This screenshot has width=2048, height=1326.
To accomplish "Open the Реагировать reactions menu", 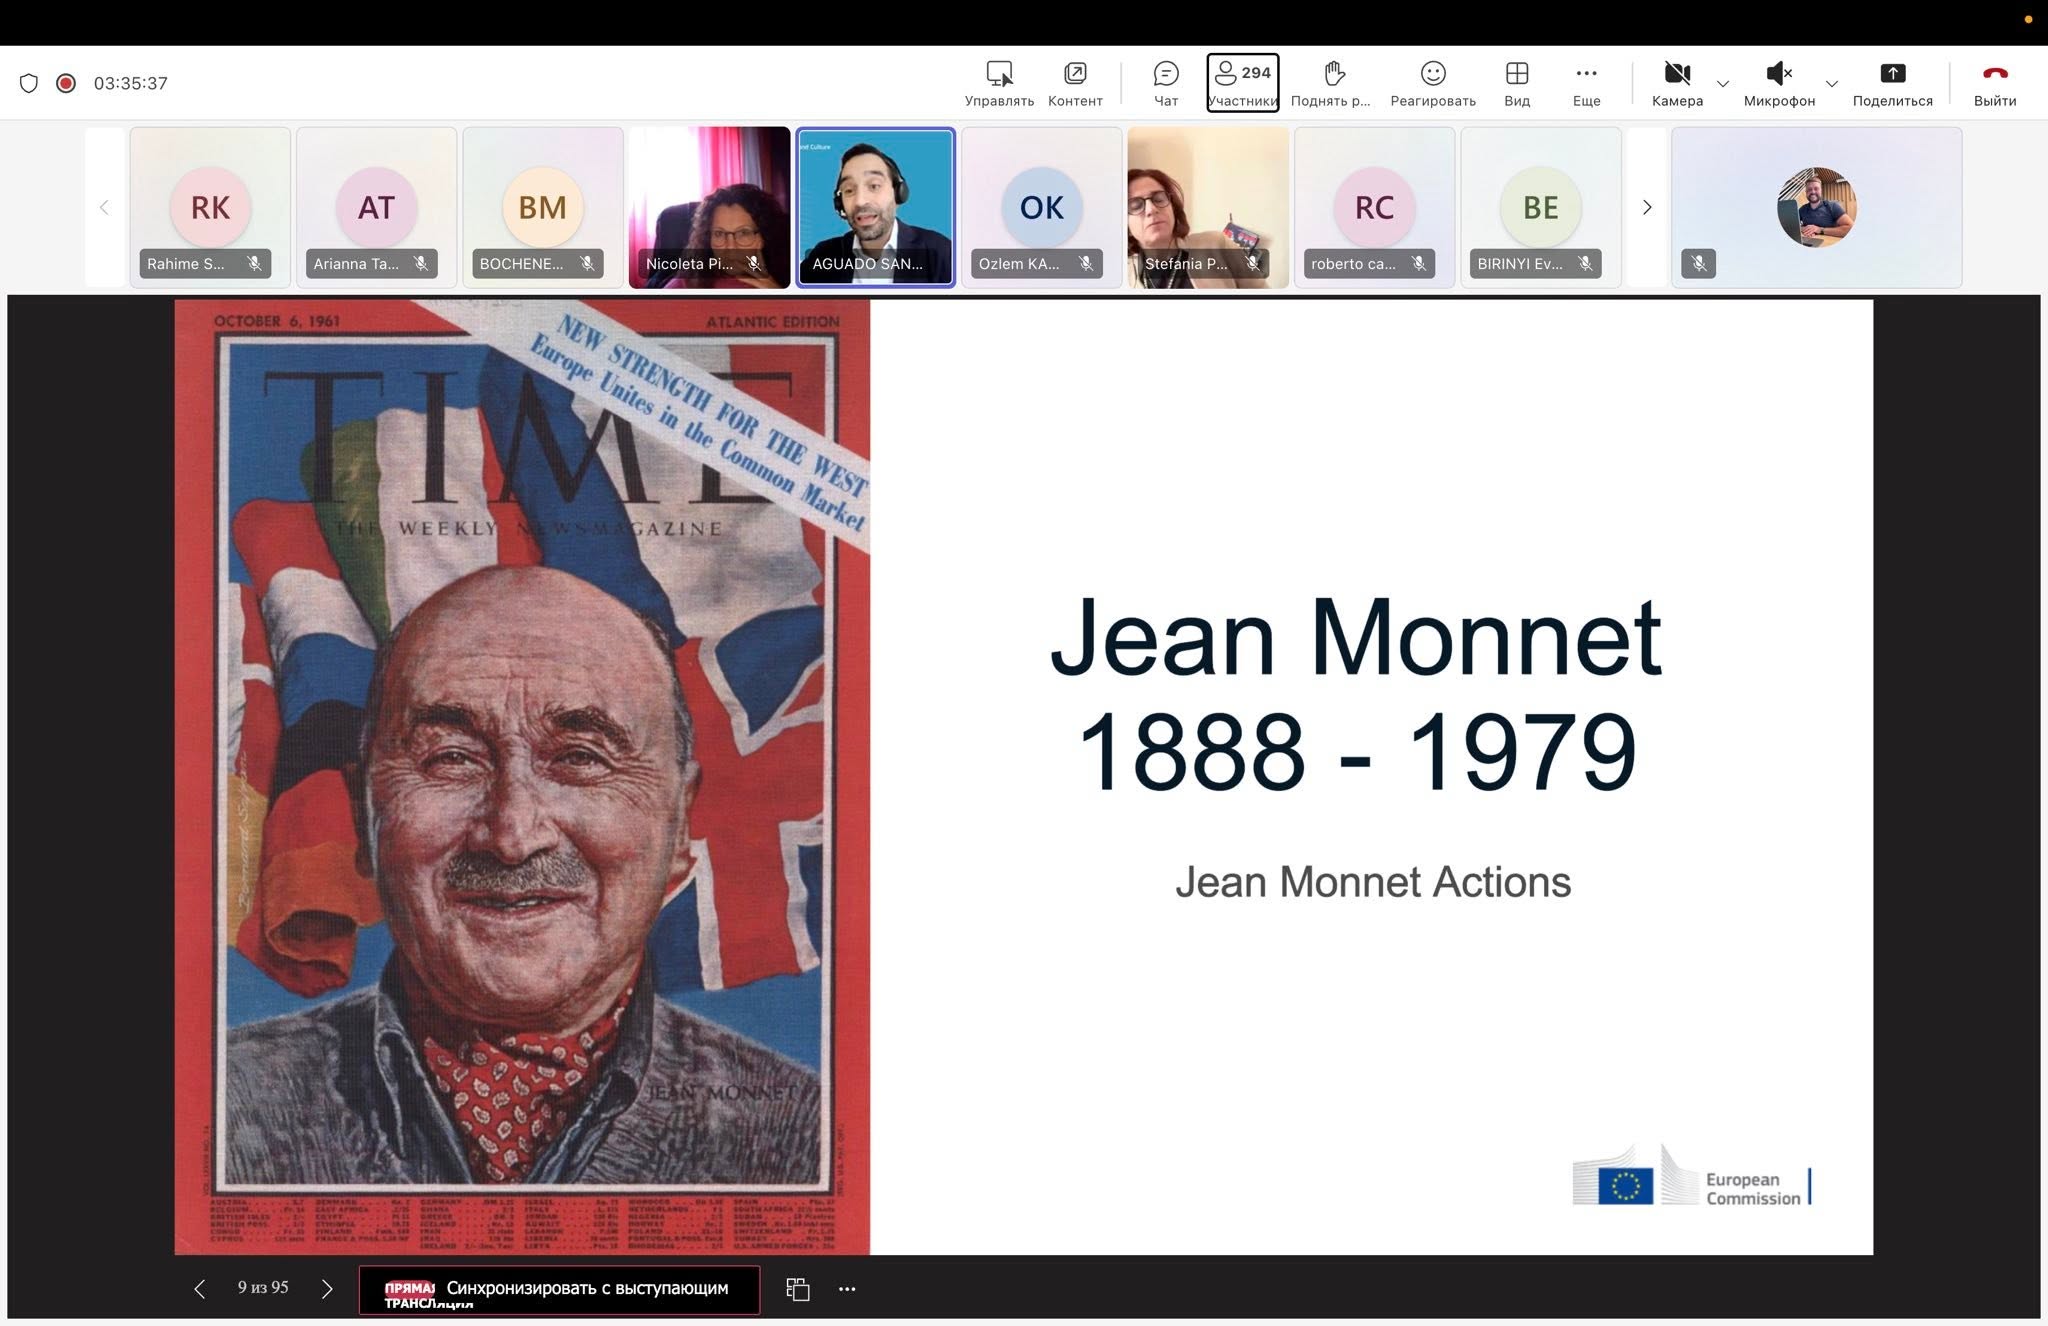I will tap(1433, 83).
